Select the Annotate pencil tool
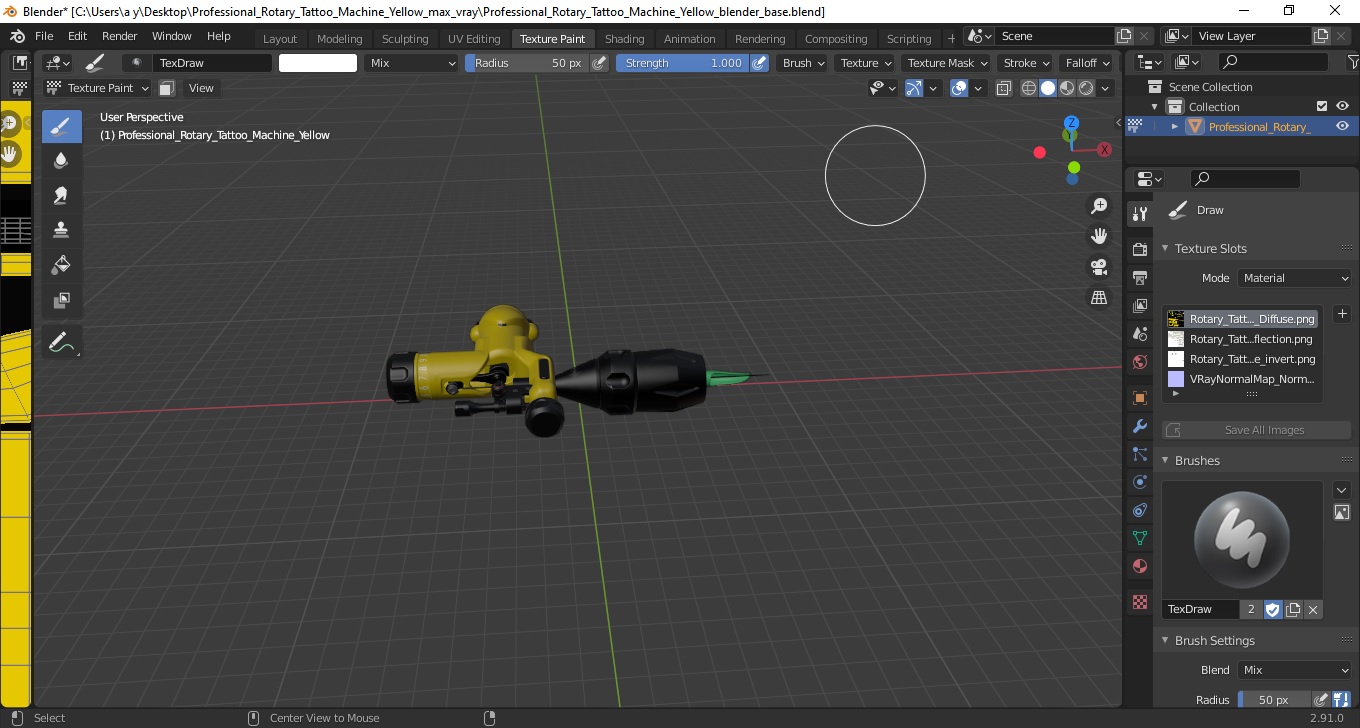The image size is (1360, 728). point(61,342)
